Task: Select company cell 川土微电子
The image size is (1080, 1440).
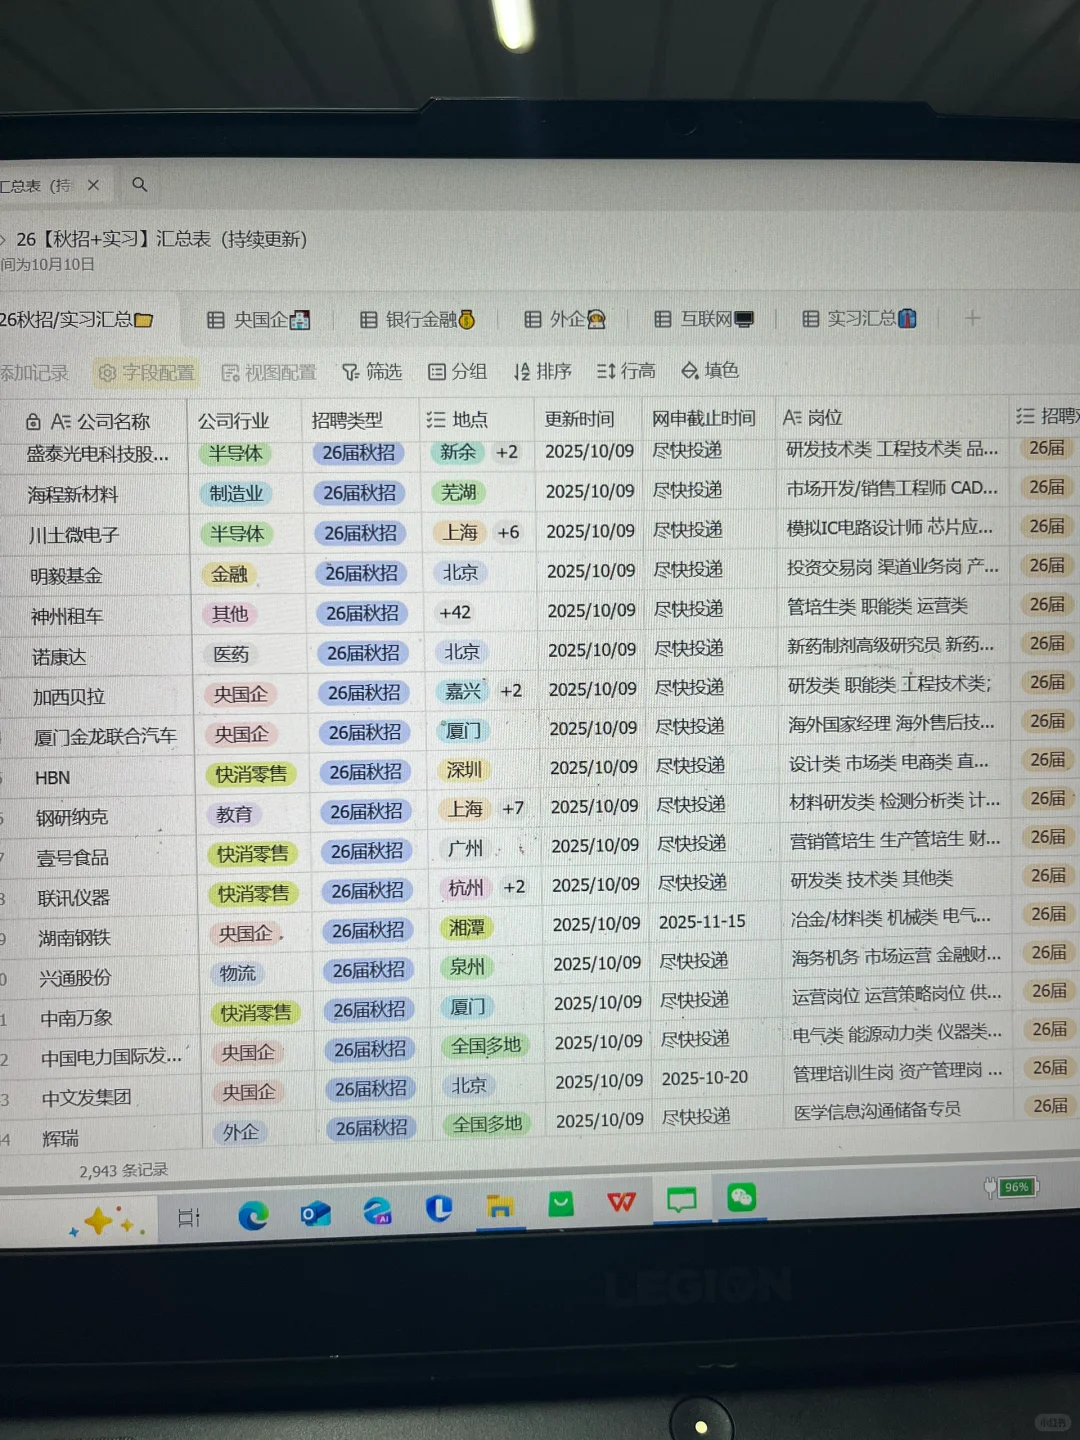Action: [x=75, y=535]
